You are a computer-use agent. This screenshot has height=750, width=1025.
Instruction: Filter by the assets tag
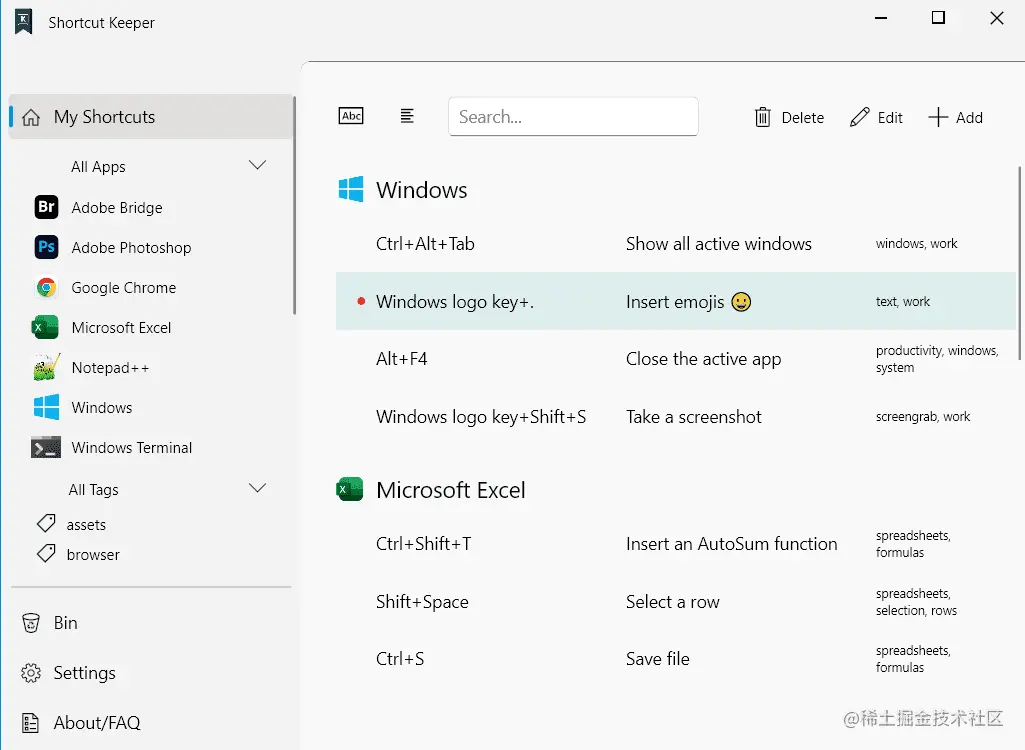coord(86,524)
